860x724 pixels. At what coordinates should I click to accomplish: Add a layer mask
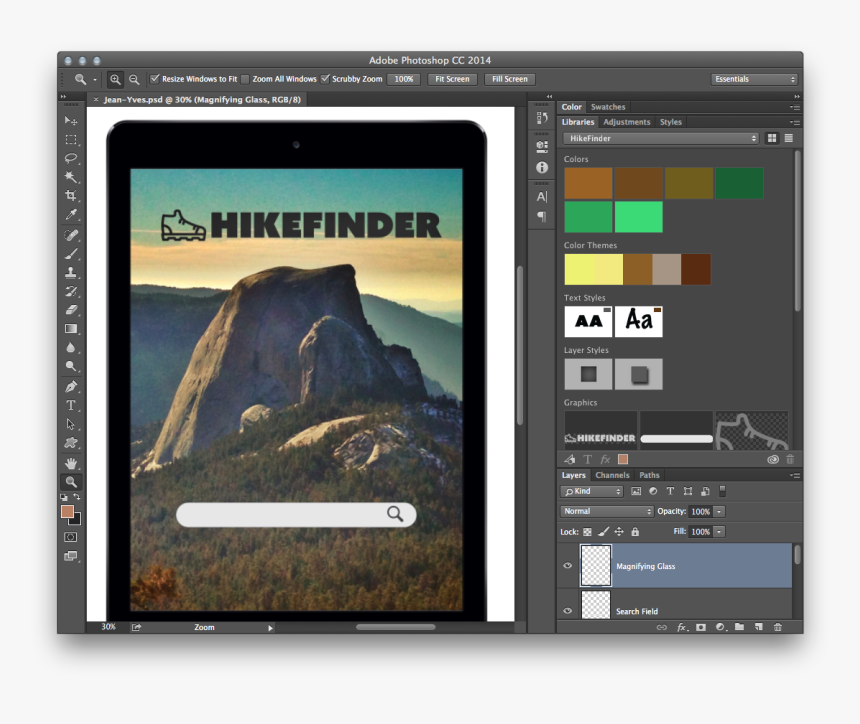[x=701, y=627]
